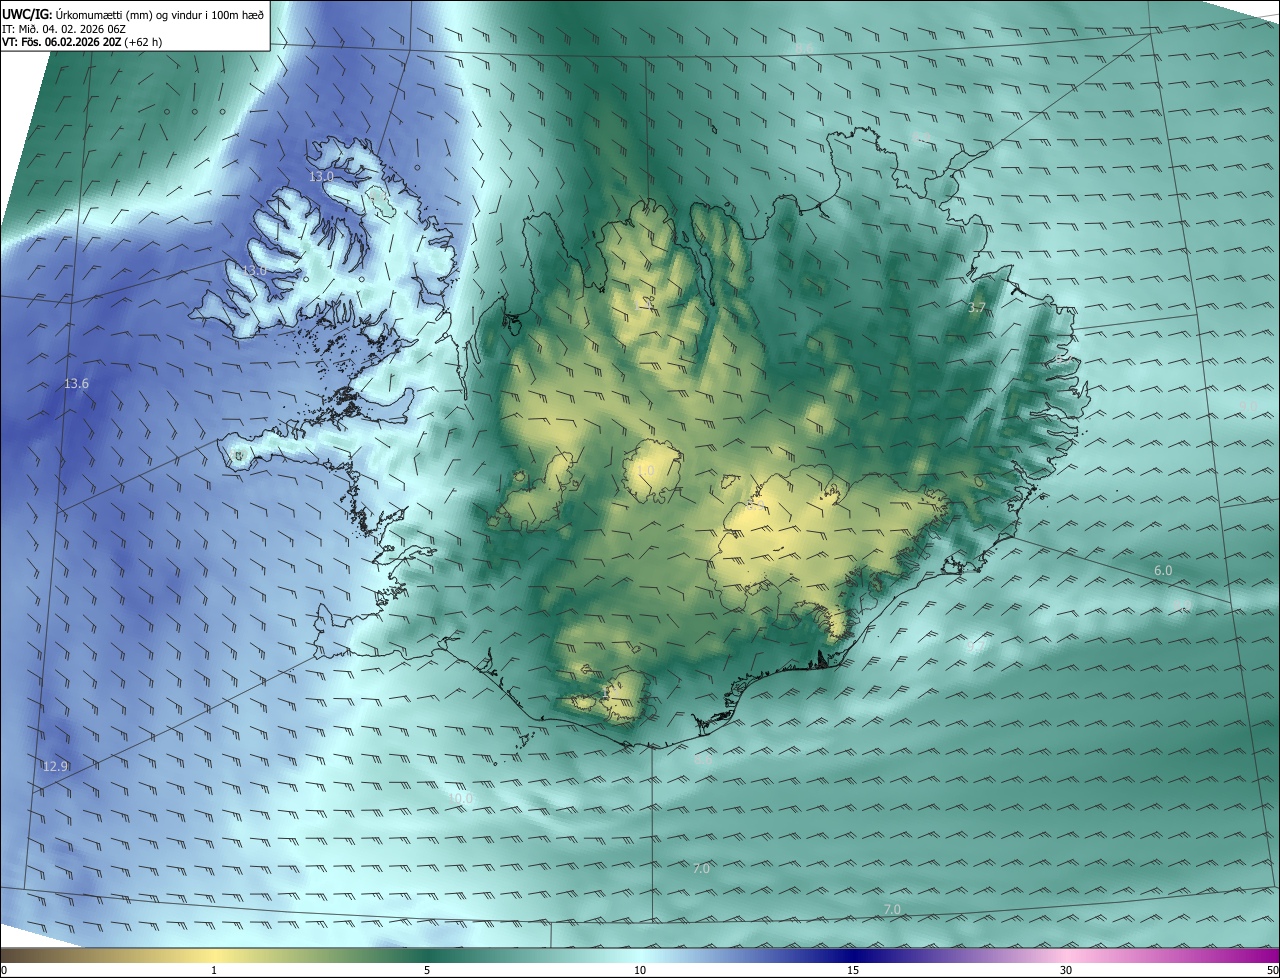Click the initialization line "IT: Mið. 04. 02. 2026 06Z"
This screenshot has height=978, width=1280.
coord(64,29)
